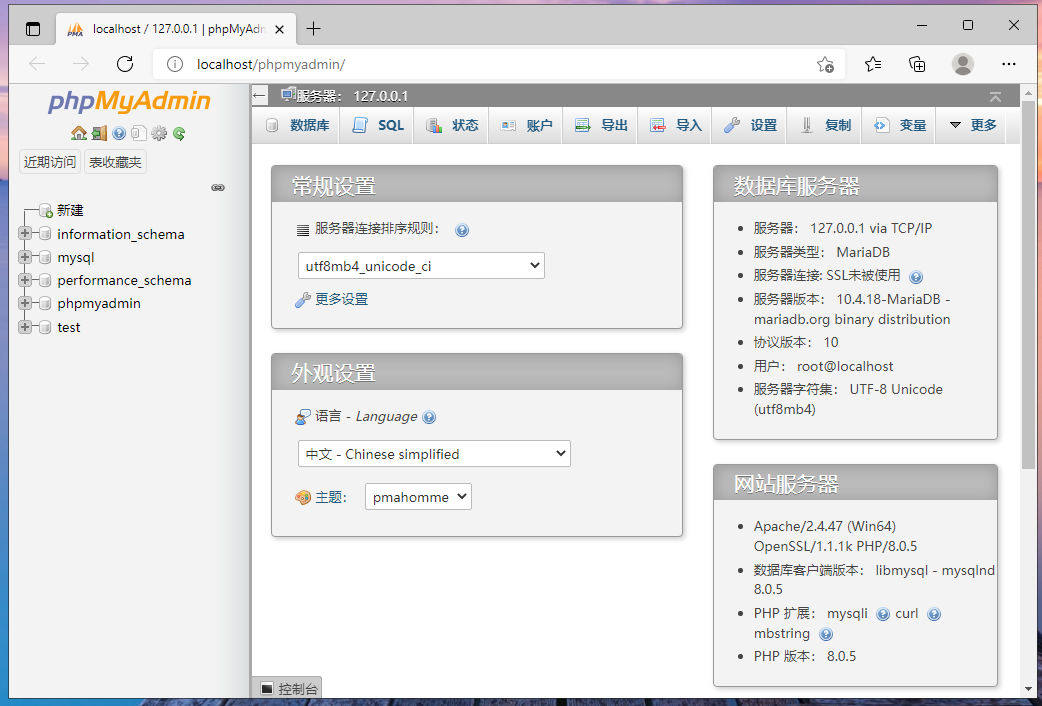The width and height of the screenshot is (1042, 706).
Task: Open the 变量 tab
Action: click(898, 125)
